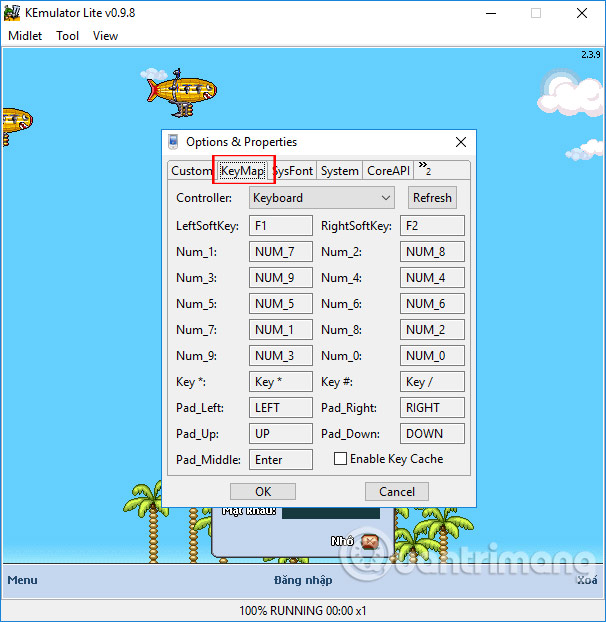Click the Num_8 field showing NUM_2
The image size is (606, 622).
click(432, 330)
